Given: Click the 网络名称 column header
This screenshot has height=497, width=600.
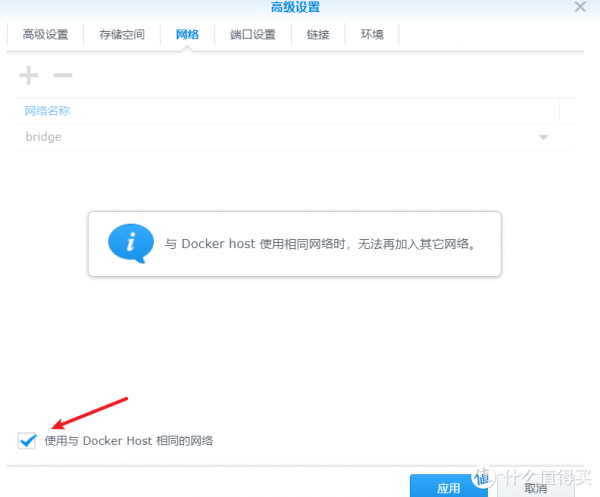Looking at the screenshot, I should pos(48,111).
